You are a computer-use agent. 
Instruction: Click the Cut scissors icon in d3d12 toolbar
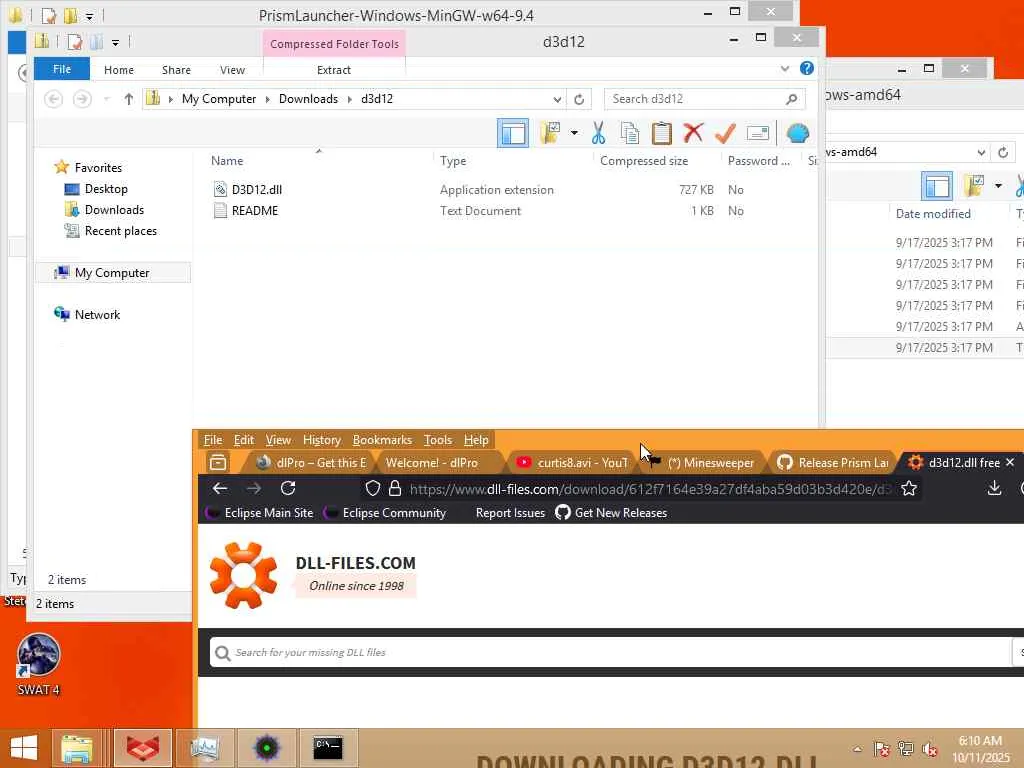coord(598,133)
